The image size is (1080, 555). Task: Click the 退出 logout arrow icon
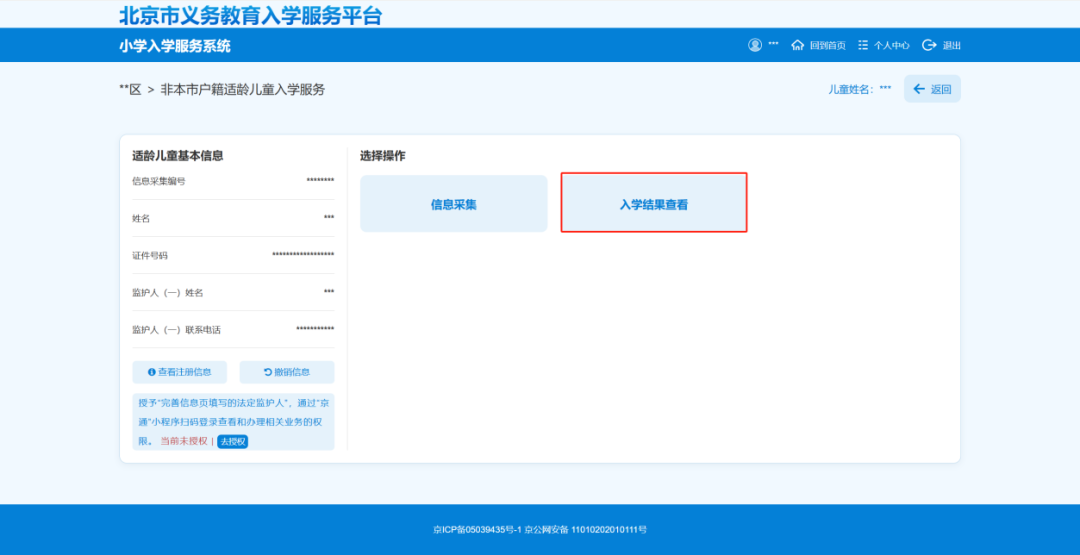[929, 45]
